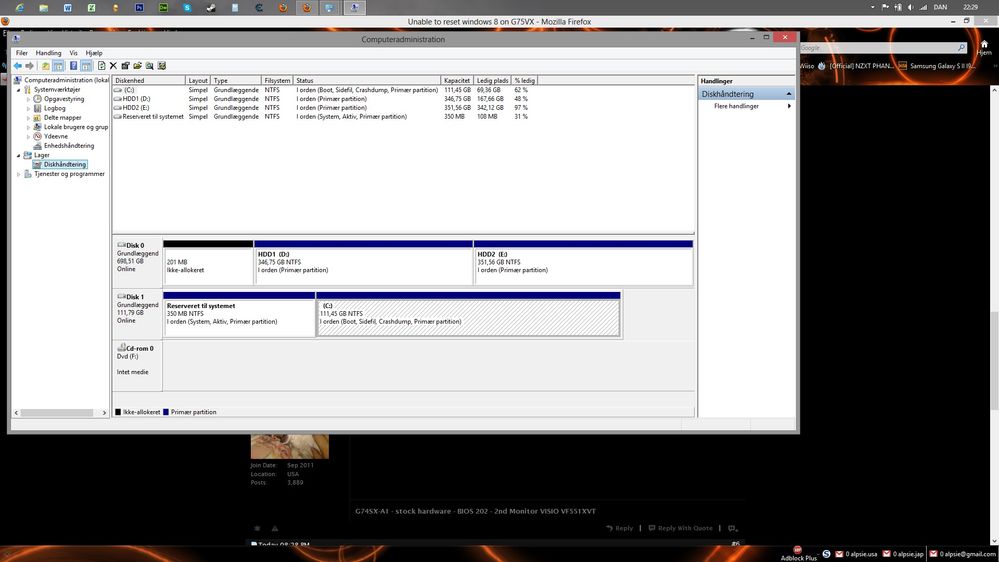Click the Up one level folder icon

tap(45, 66)
